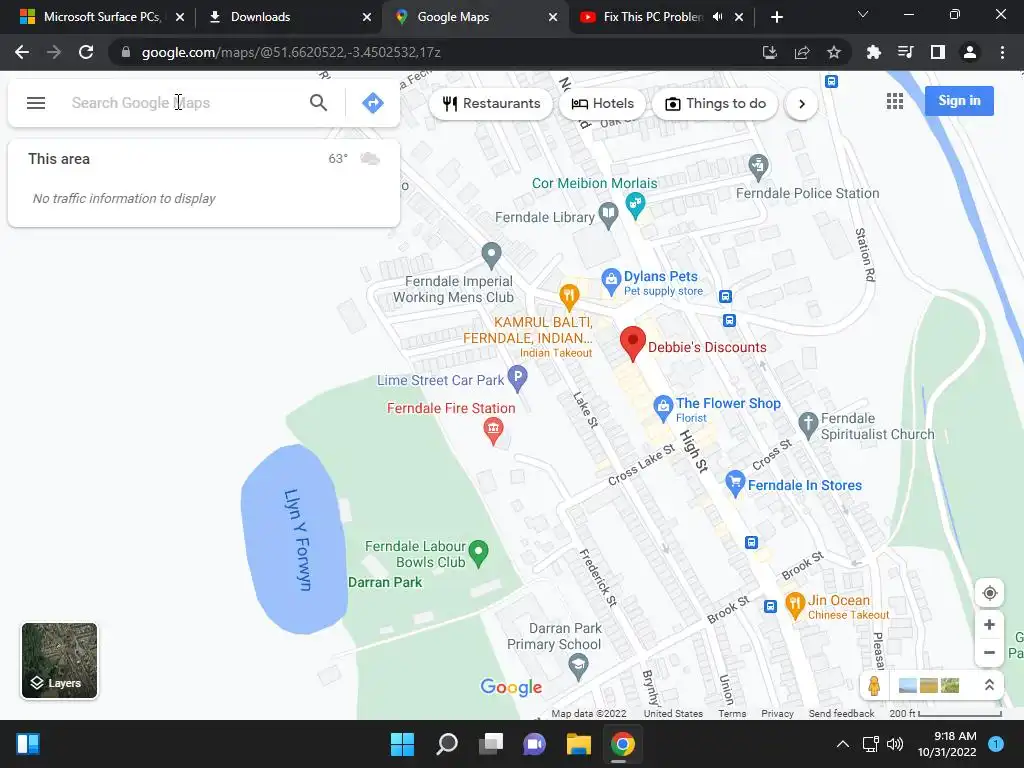Open File Explorer from the taskbar
1024x768 pixels.
[579, 744]
